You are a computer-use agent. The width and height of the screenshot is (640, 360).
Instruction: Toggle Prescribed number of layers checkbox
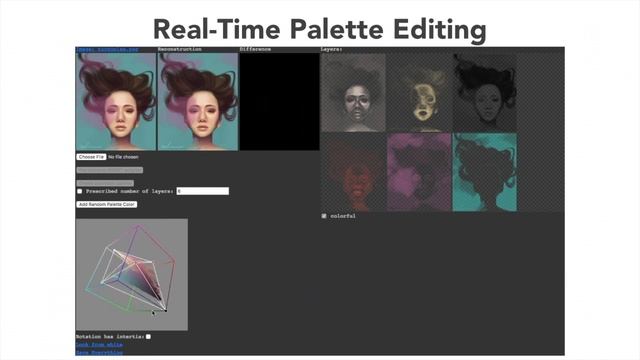tap(80, 191)
